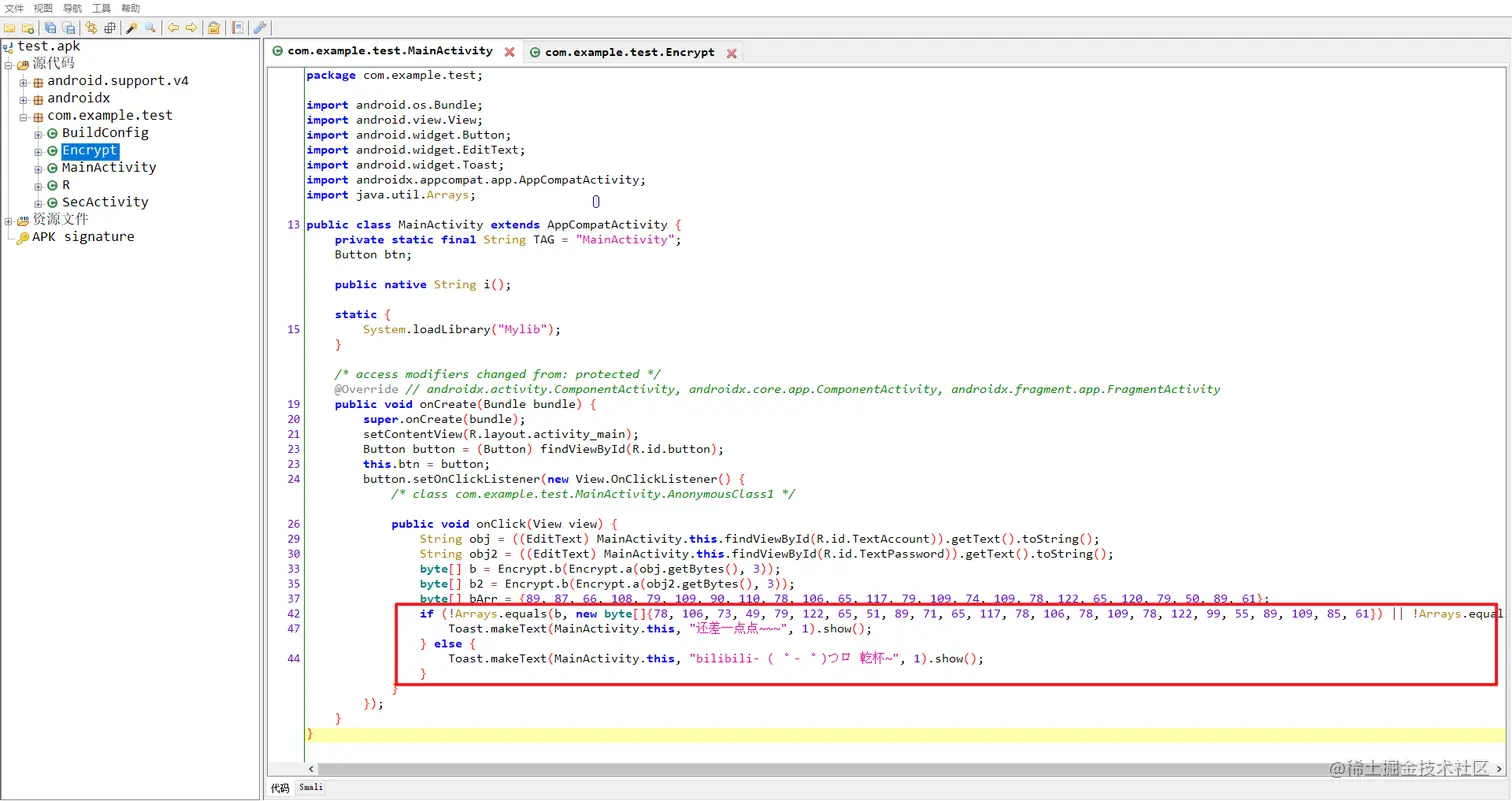Image resolution: width=1512 pixels, height=801 pixels.
Task: Switch to the 代码 view tab at bottom
Action: point(280,788)
